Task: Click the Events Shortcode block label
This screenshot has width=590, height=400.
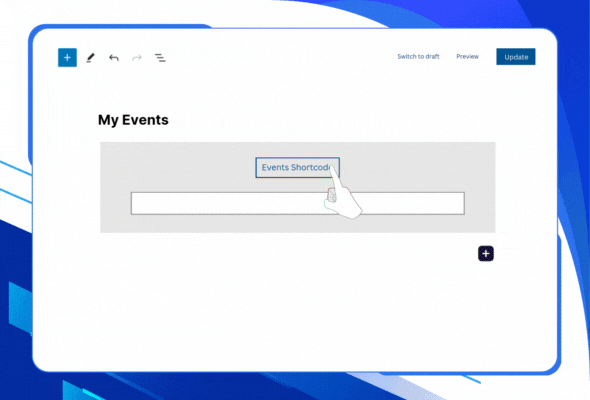Action: (x=298, y=167)
